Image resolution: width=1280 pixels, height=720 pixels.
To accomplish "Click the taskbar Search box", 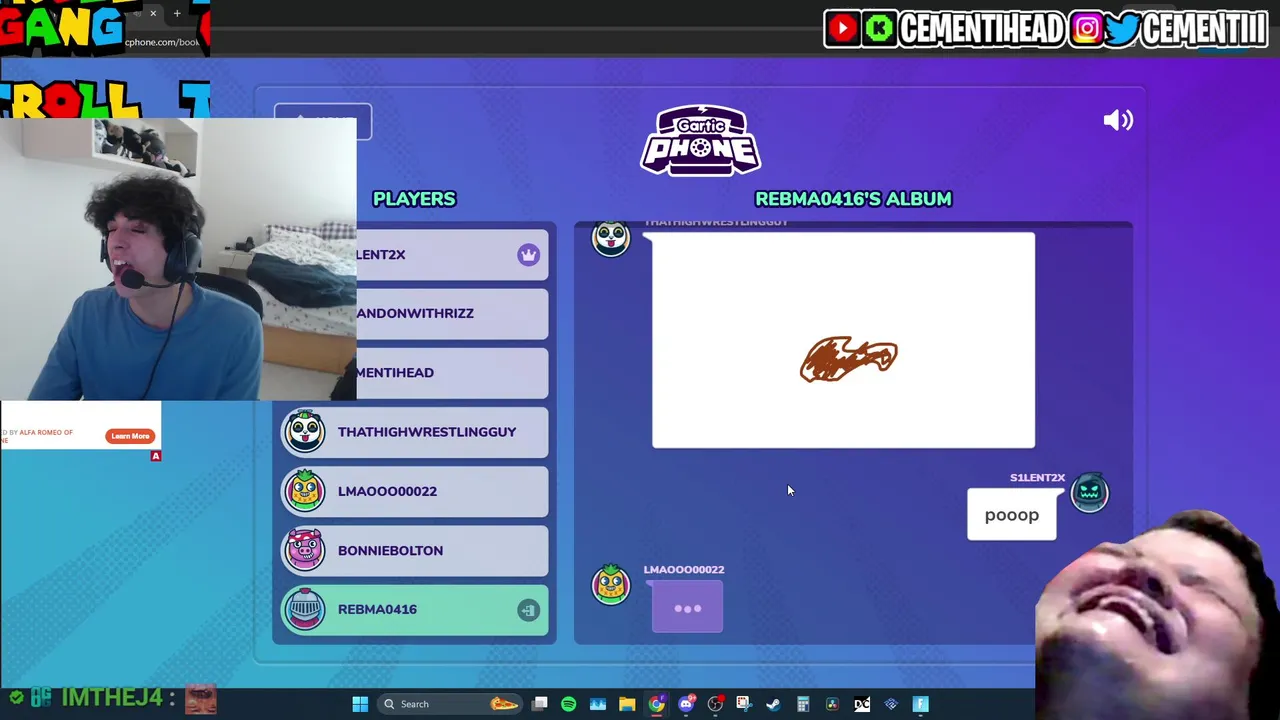I will click(448, 704).
